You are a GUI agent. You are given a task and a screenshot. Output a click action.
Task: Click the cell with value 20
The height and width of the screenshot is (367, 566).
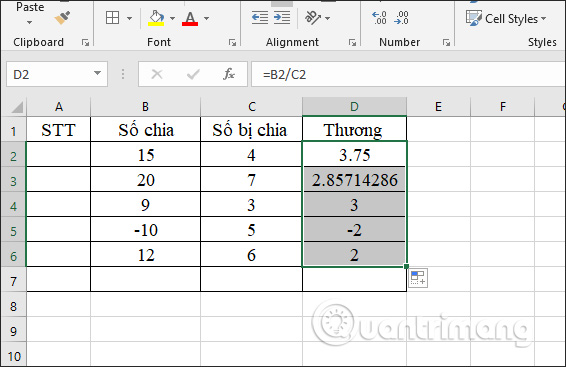145,180
